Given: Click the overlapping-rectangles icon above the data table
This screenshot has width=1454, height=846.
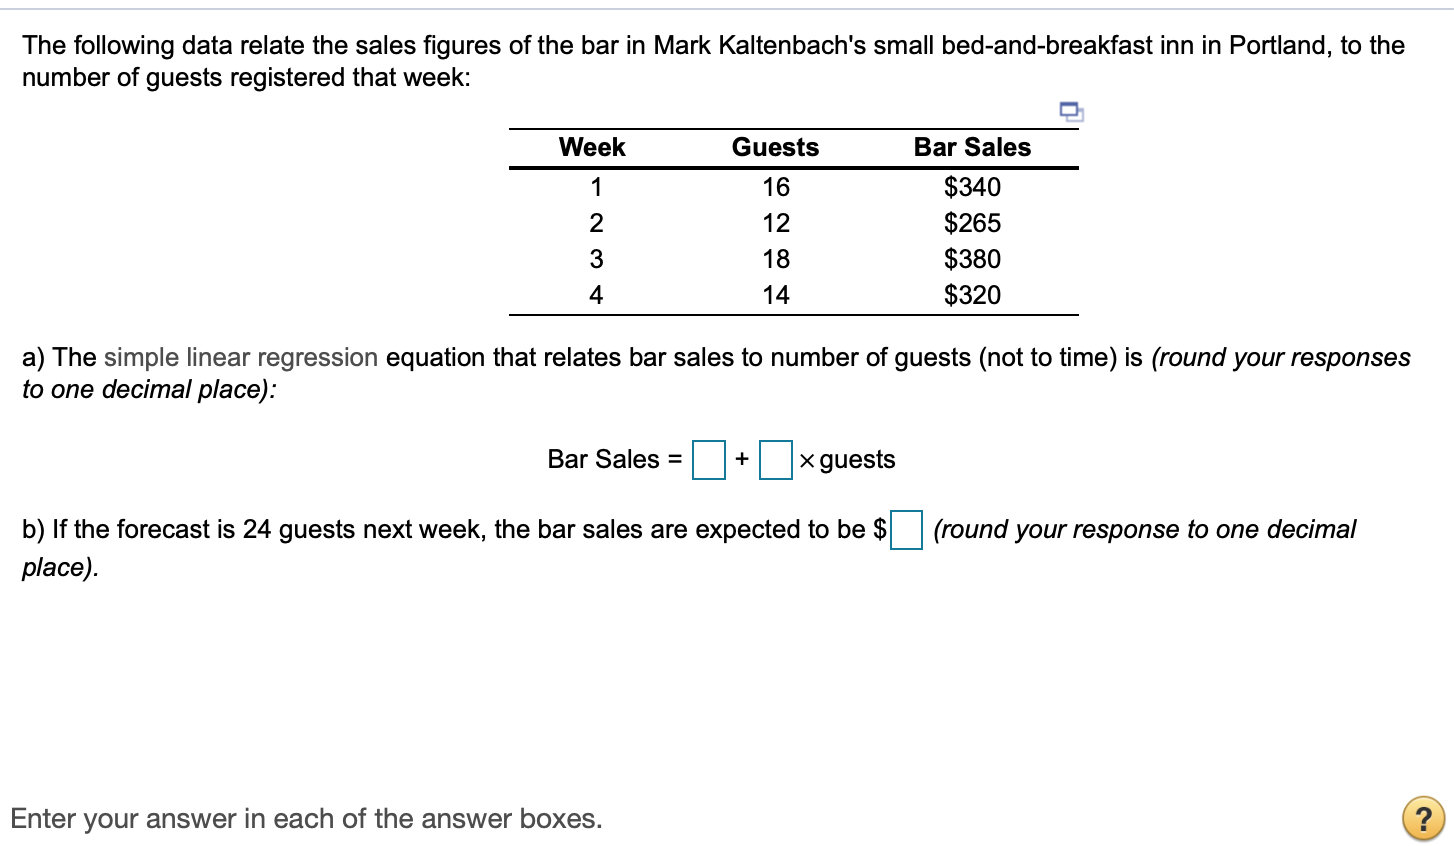Looking at the screenshot, I should [1070, 112].
